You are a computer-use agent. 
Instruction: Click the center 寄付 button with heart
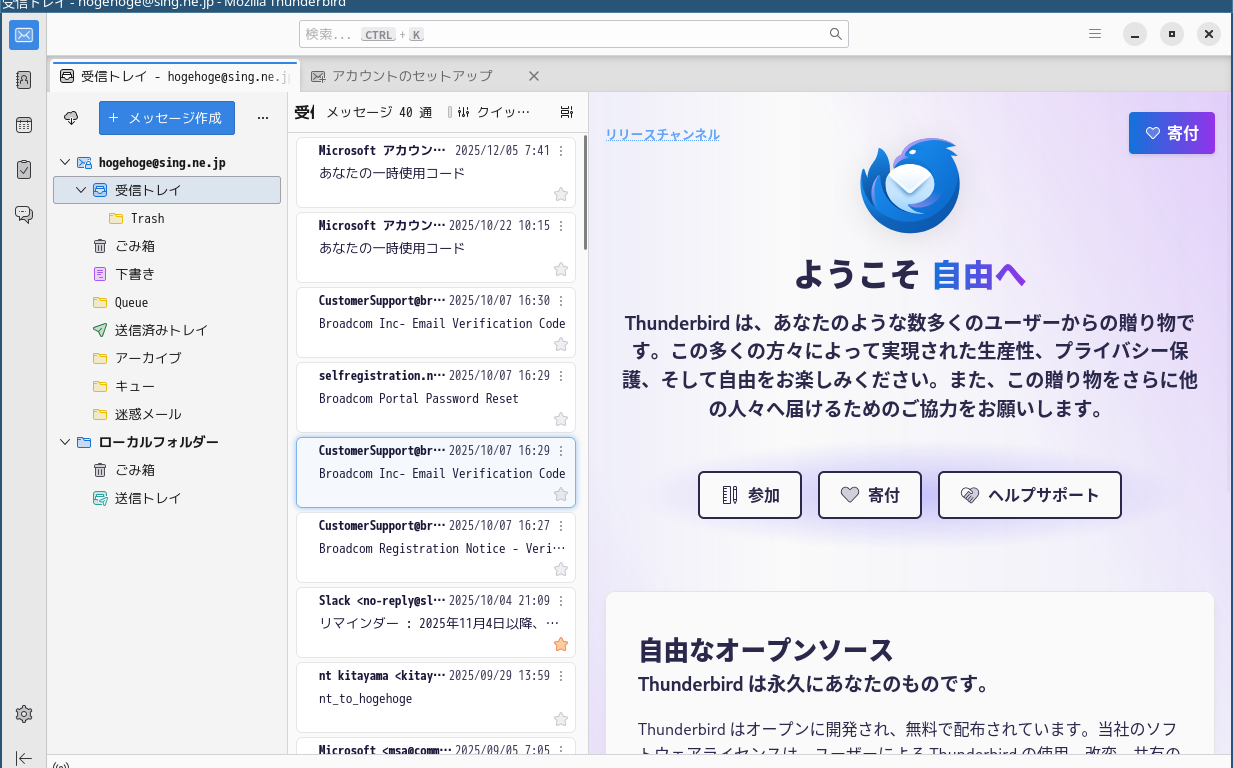click(870, 495)
